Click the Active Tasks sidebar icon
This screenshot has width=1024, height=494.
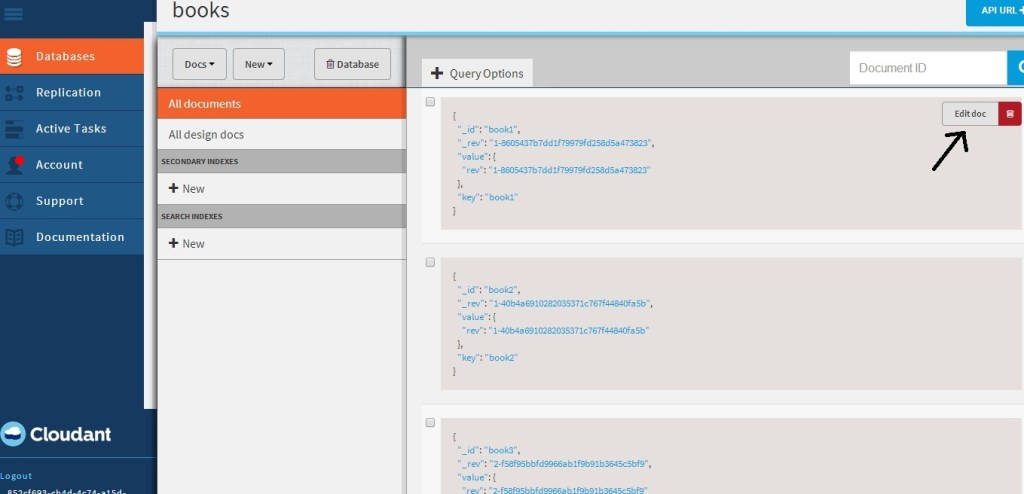(x=14, y=129)
